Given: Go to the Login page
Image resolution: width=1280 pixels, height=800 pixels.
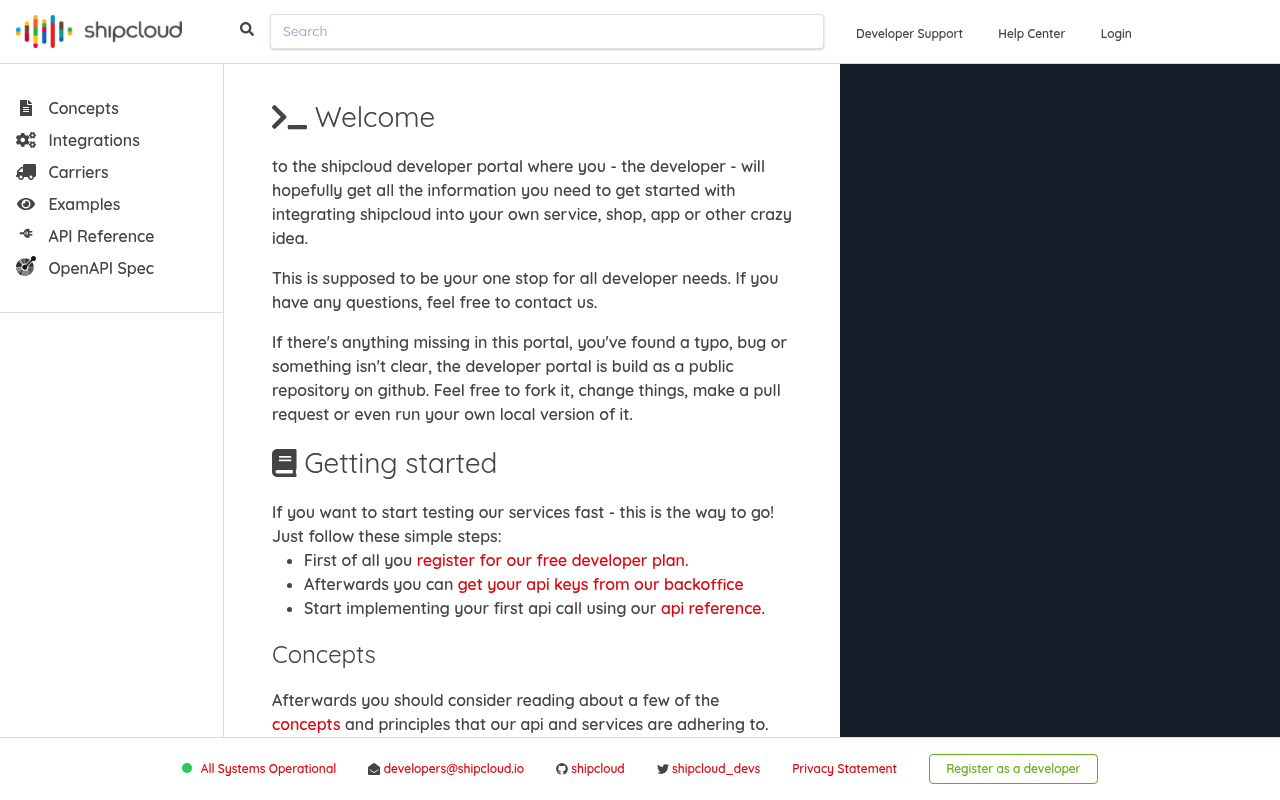Looking at the screenshot, I should pyautogui.click(x=1116, y=33).
